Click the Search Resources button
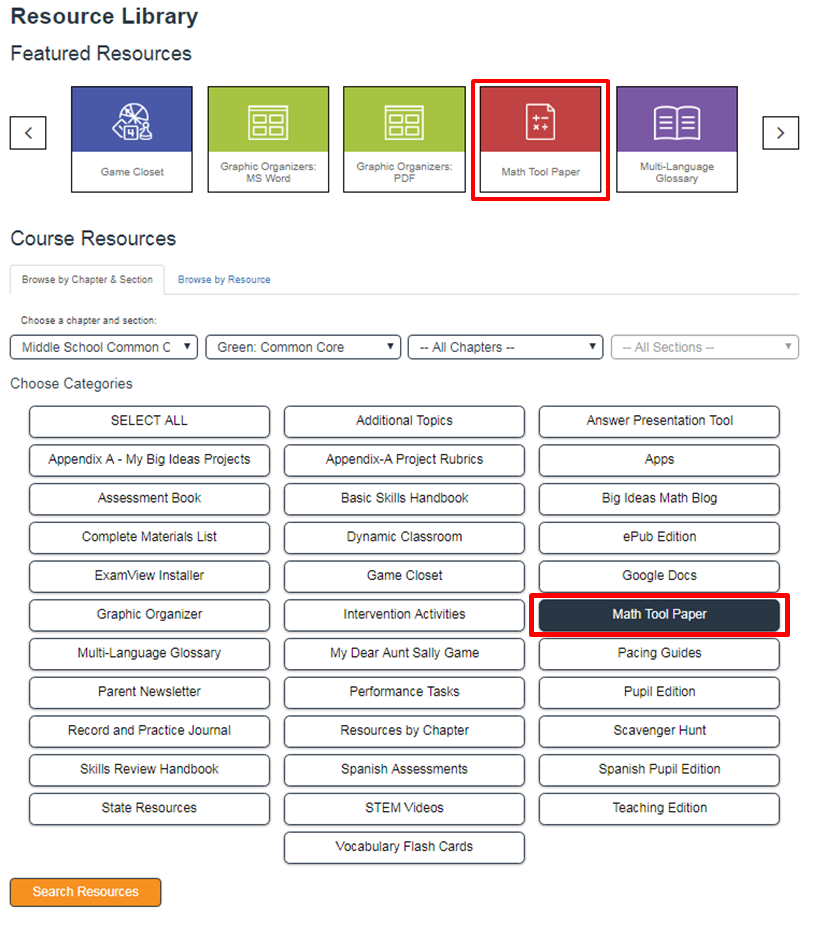The height and width of the screenshot is (930, 813). click(85, 892)
